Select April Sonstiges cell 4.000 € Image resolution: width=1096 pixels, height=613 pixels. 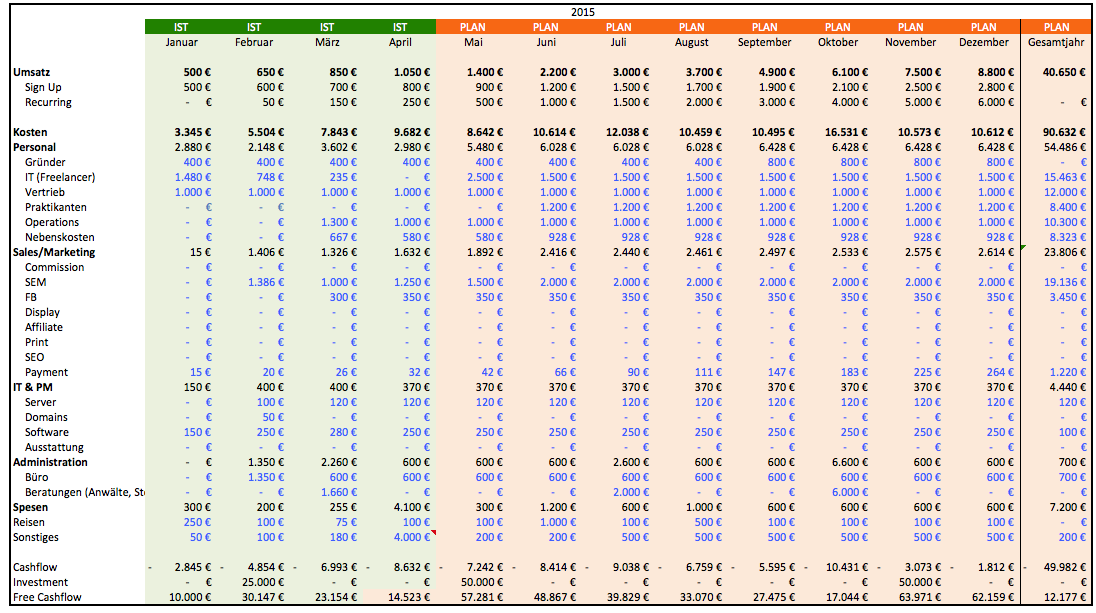(x=412, y=538)
